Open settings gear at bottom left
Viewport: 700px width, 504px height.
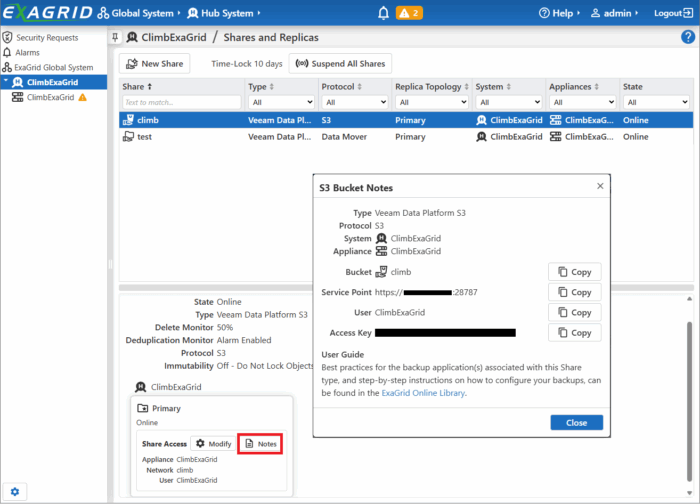[x=15, y=491]
